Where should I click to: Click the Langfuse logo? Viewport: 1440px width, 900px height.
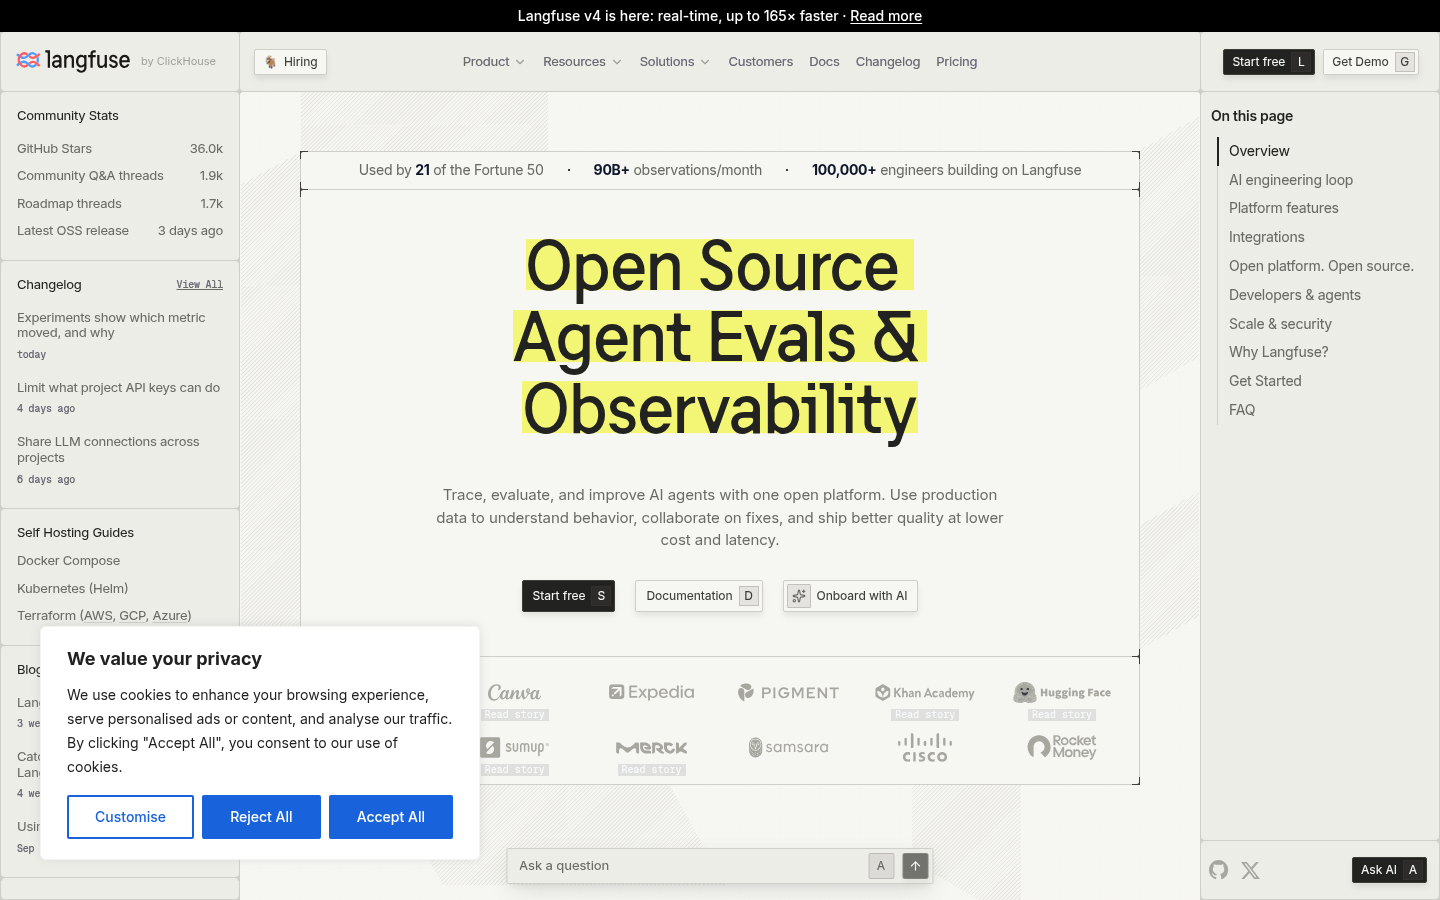tap(73, 61)
